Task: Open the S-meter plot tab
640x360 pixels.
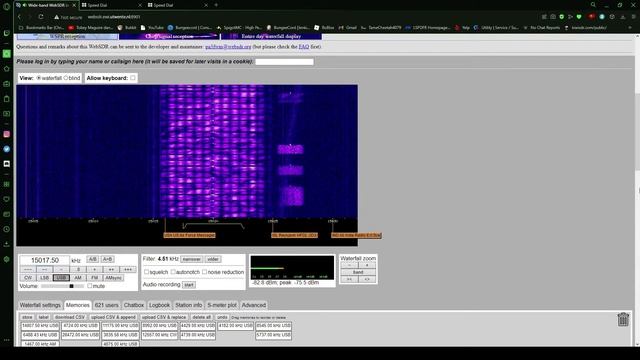Action: click(222, 305)
